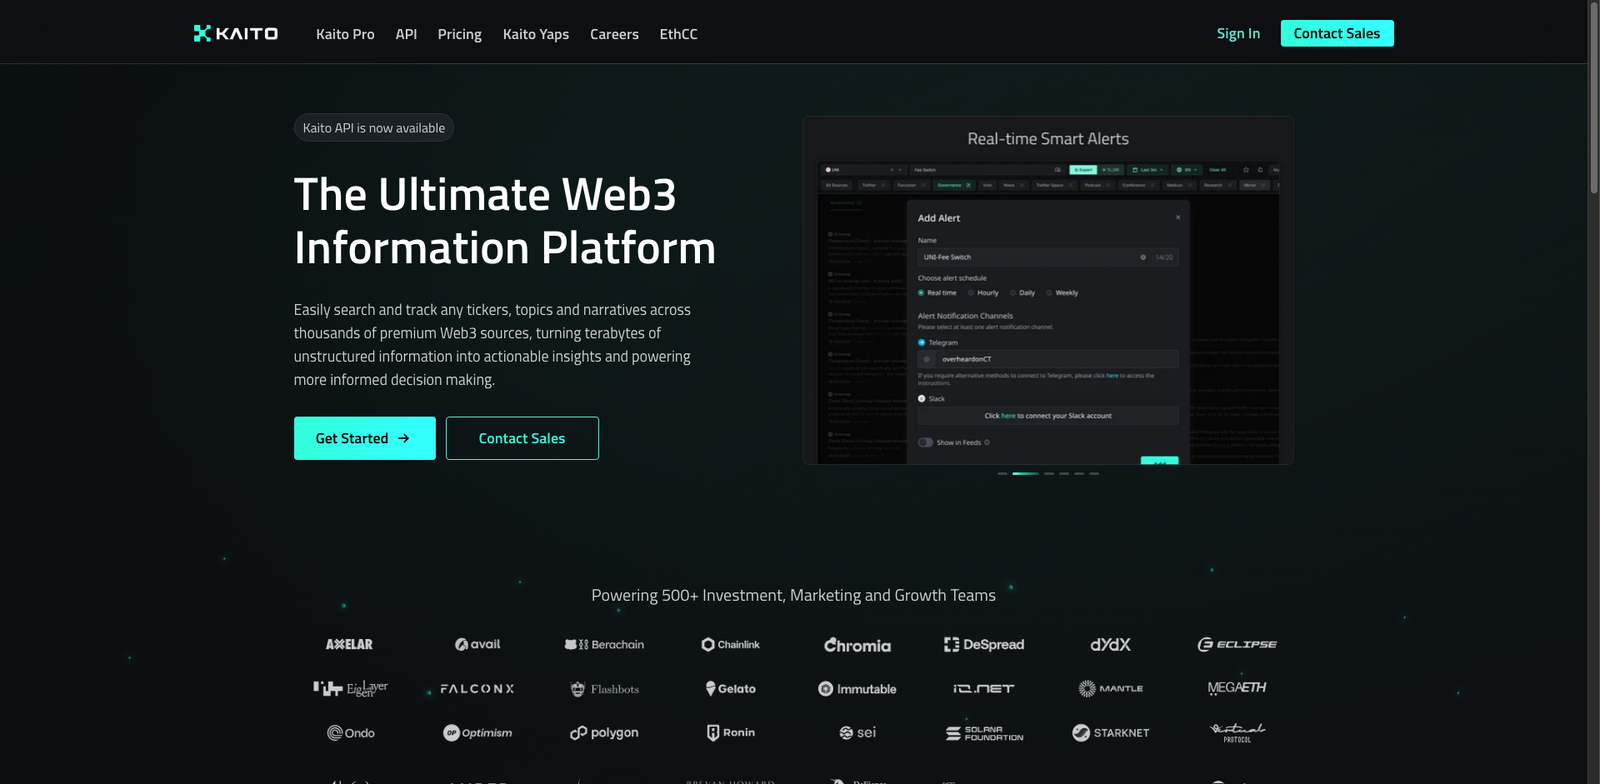Click the Polygon logo

604,733
